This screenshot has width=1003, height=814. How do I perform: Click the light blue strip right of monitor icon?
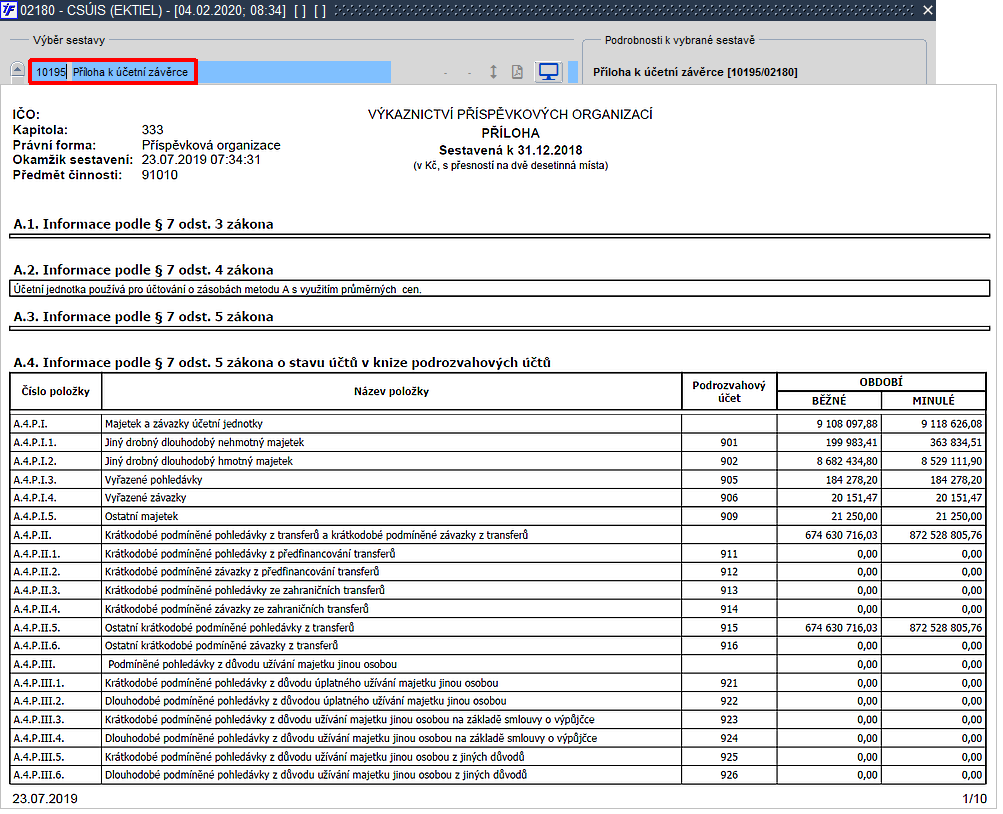(573, 72)
